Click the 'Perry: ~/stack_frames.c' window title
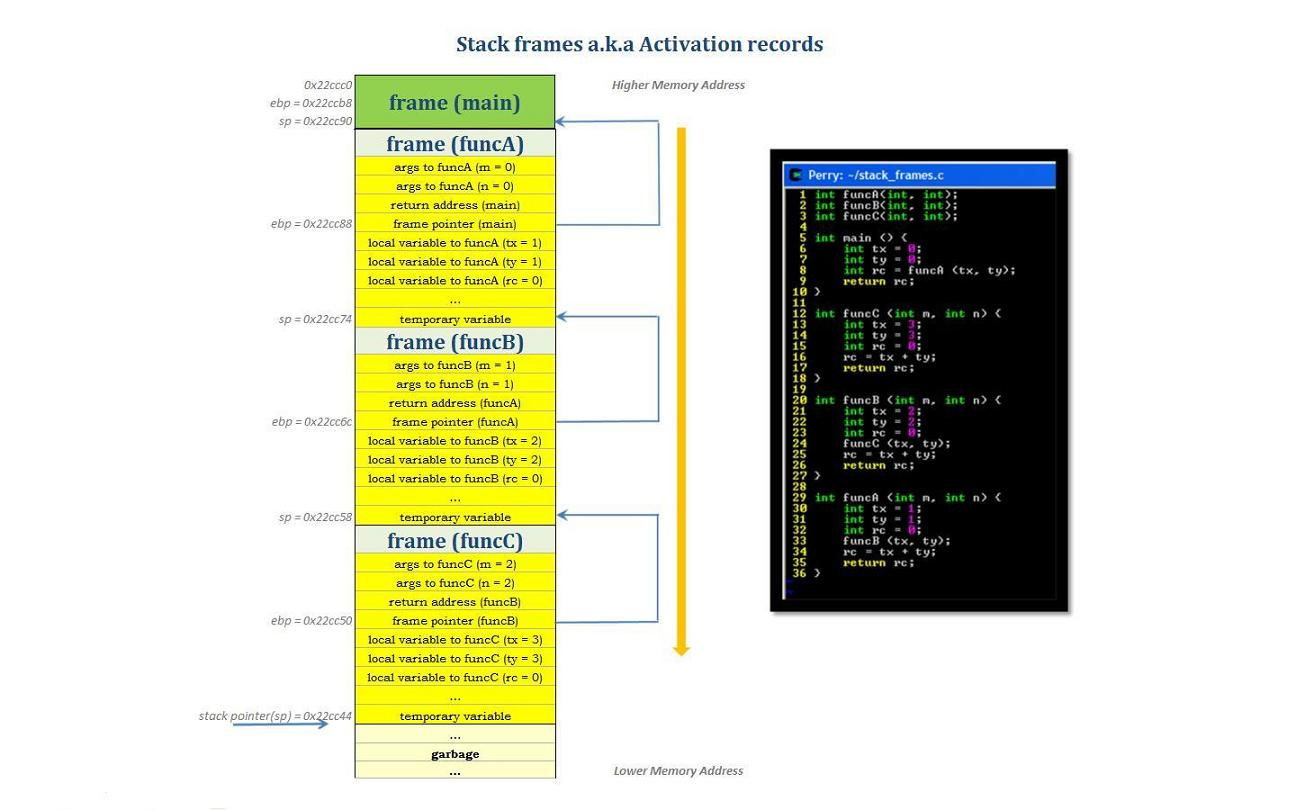The image size is (1296, 810). tap(876, 175)
